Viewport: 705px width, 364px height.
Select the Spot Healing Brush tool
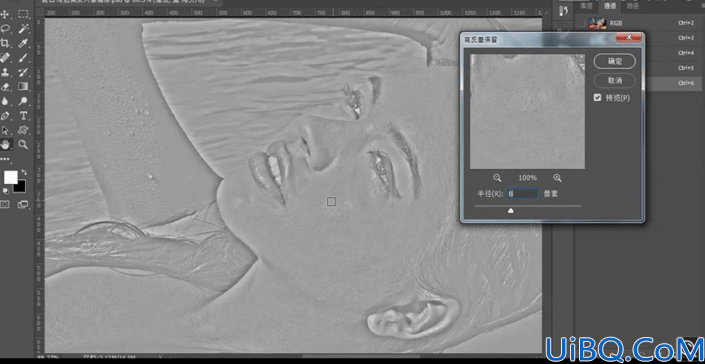click(5, 58)
